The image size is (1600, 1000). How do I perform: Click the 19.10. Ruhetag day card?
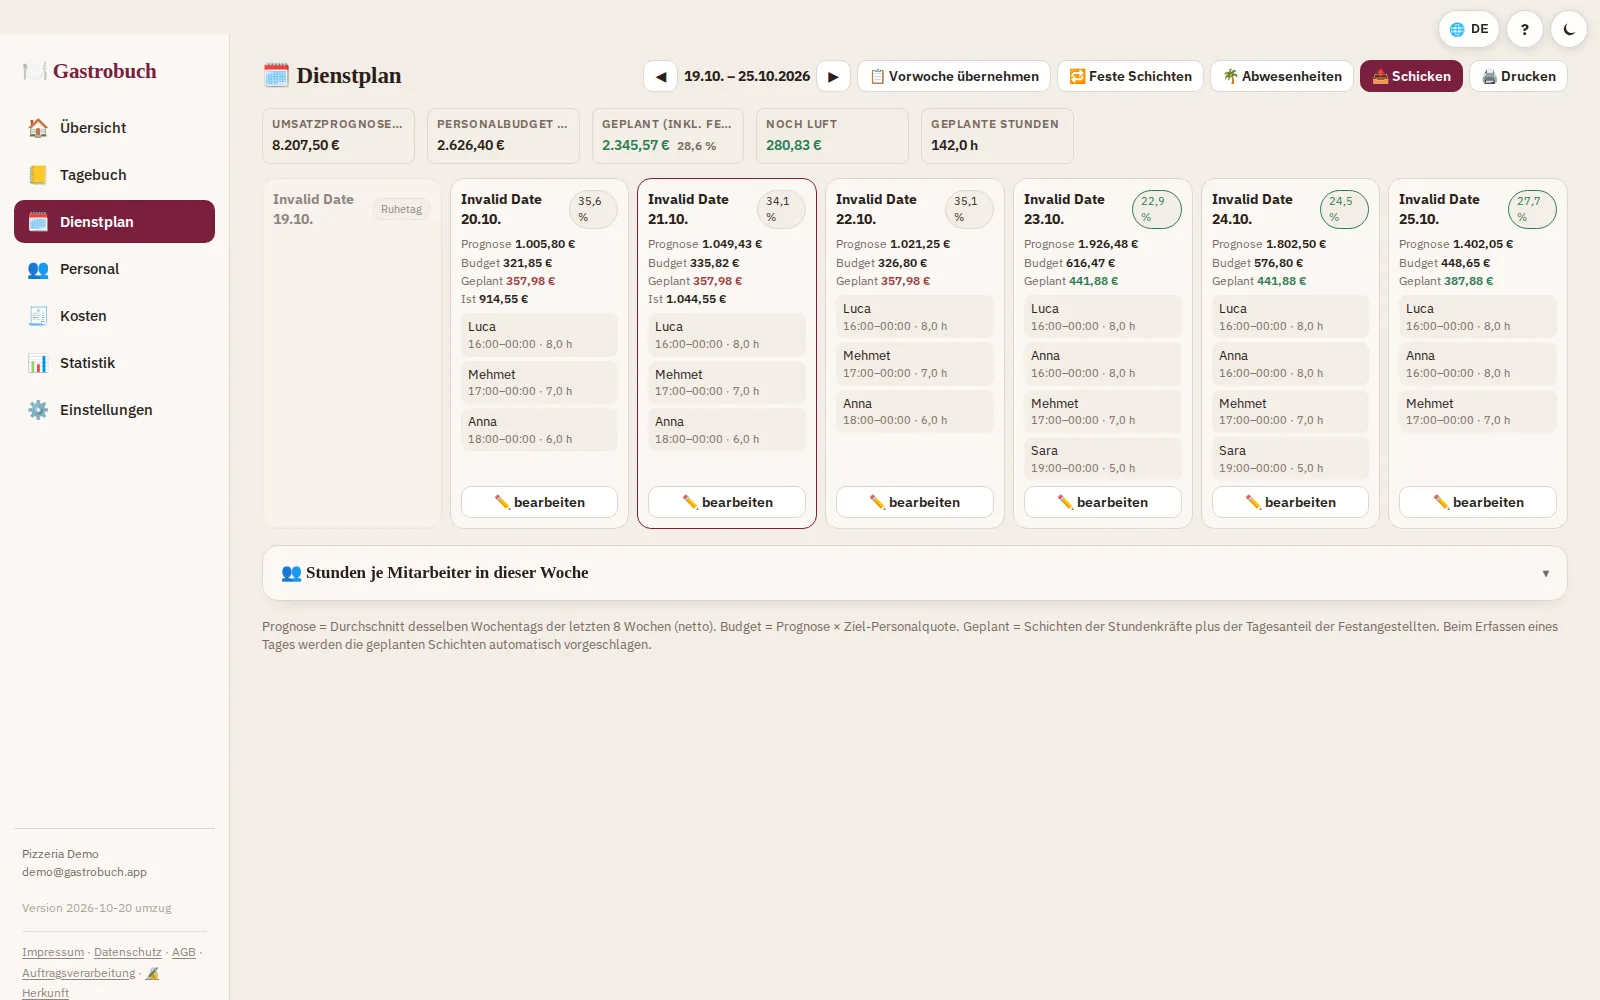click(351, 353)
